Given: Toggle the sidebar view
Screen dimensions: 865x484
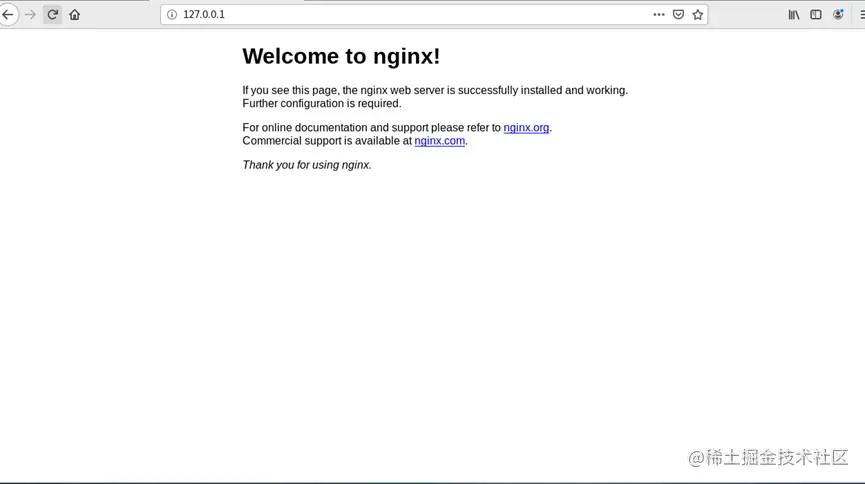Looking at the screenshot, I should (x=816, y=14).
